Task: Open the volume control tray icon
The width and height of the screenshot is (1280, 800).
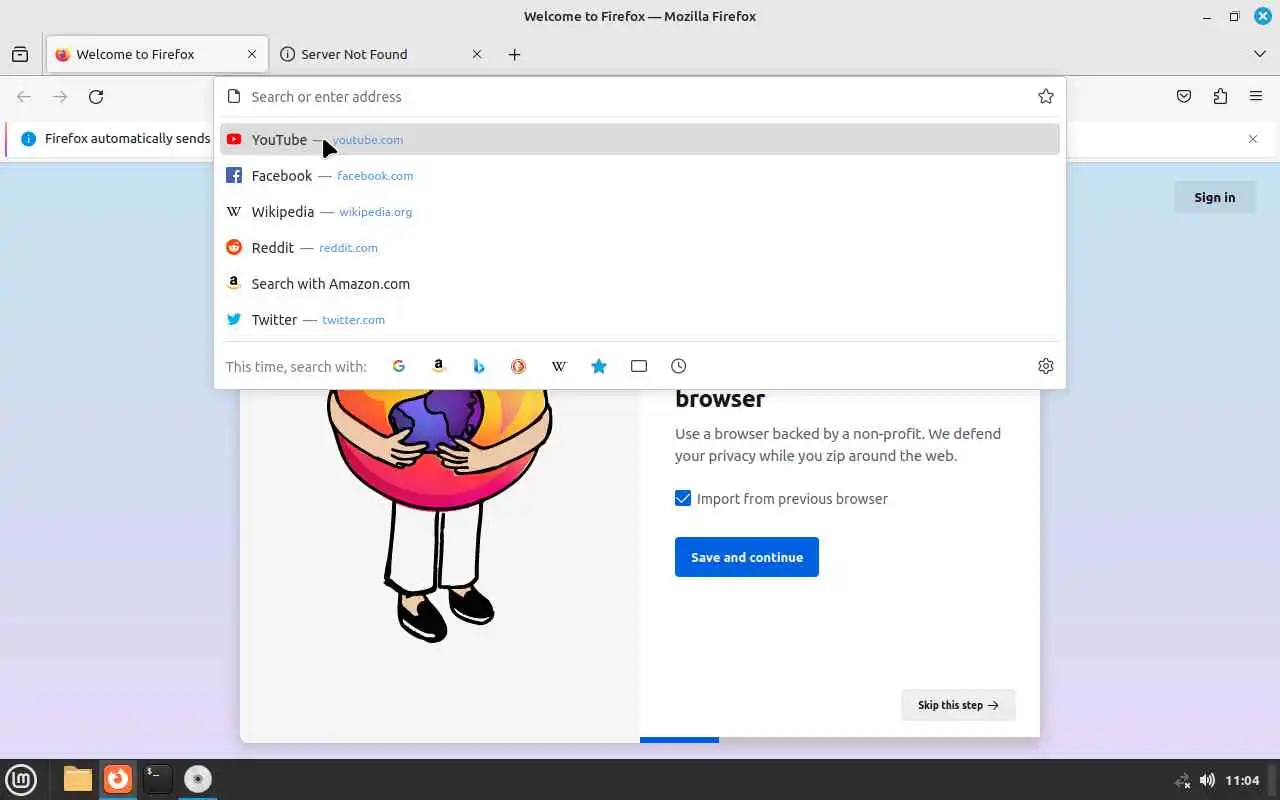Action: (x=1207, y=780)
